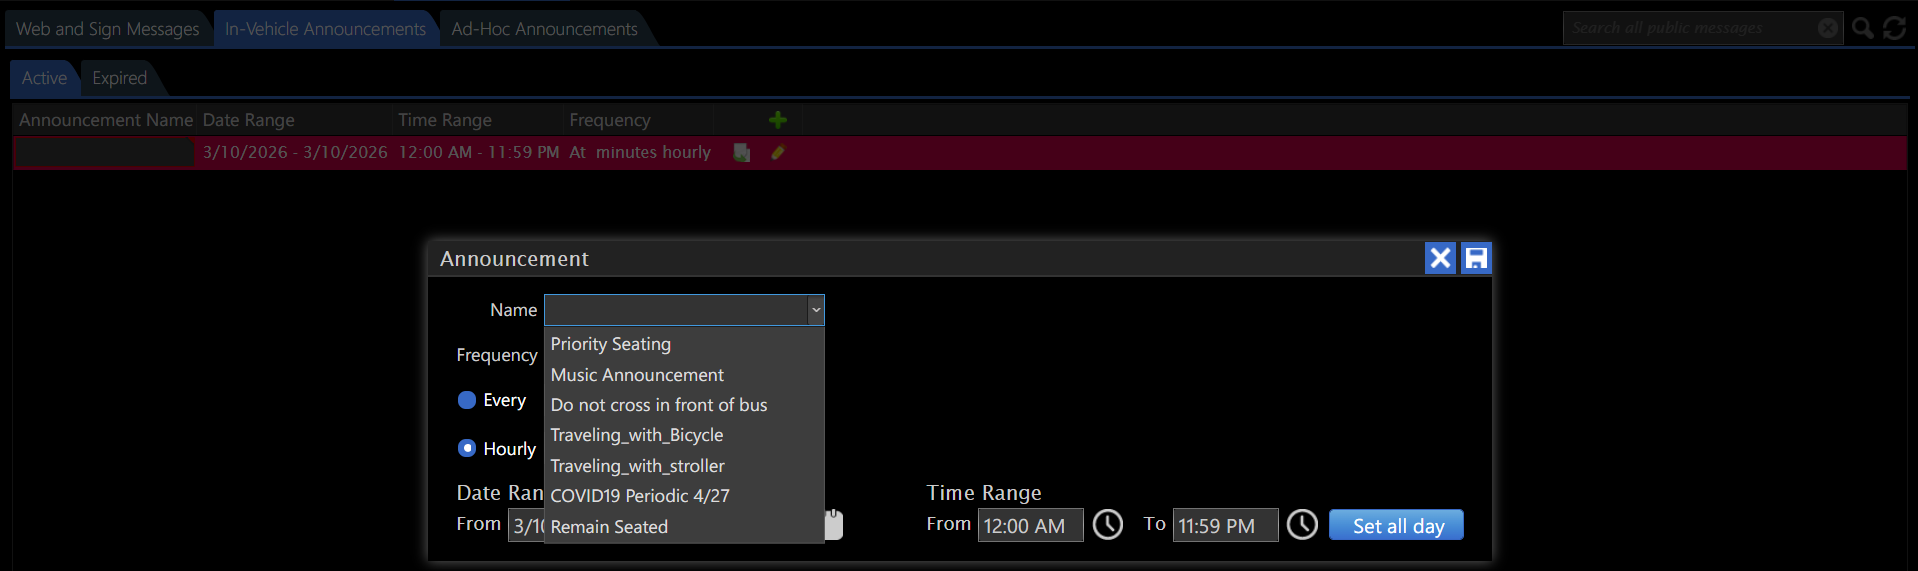Image resolution: width=1918 pixels, height=571 pixels.
Task: Click the copy icon in announcement row
Action: coord(742,153)
